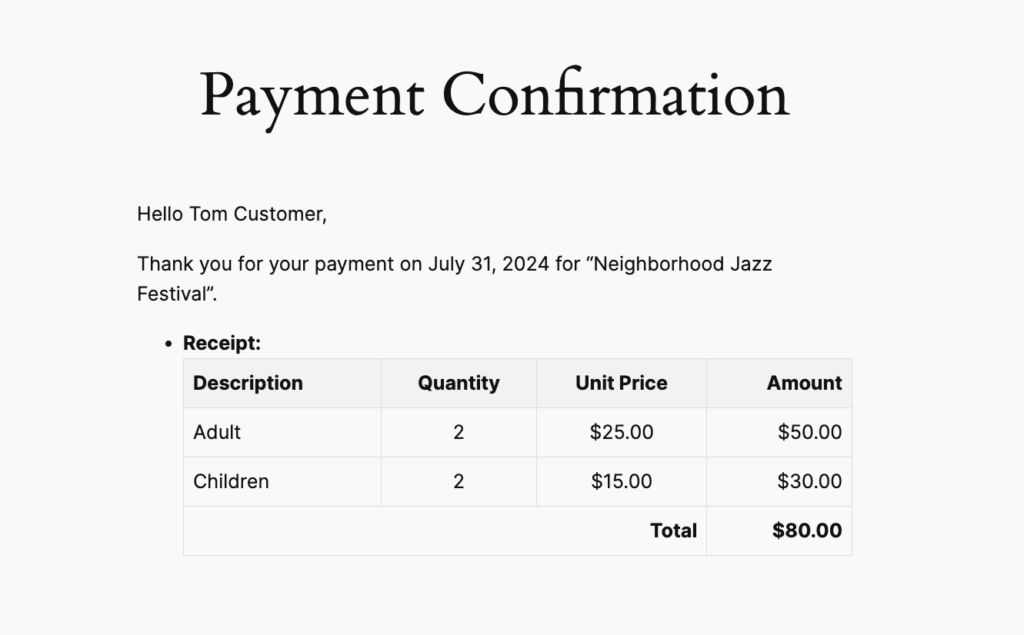Click the $30.00 amount cell
The width and height of the screenshot is (1024, 635).
809,481
